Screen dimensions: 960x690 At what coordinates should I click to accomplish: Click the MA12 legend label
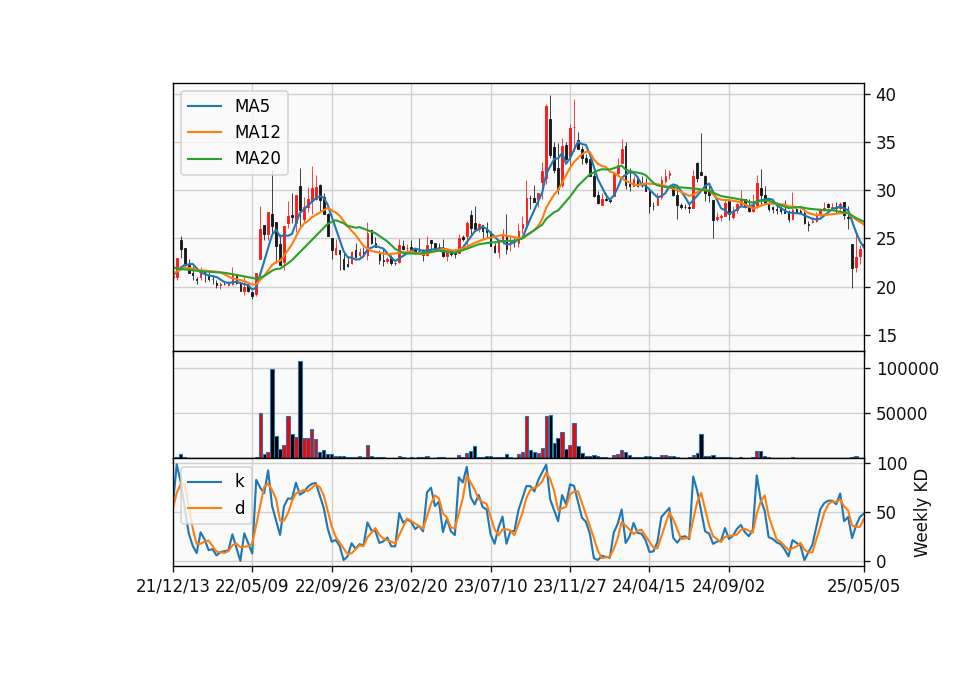257,132
